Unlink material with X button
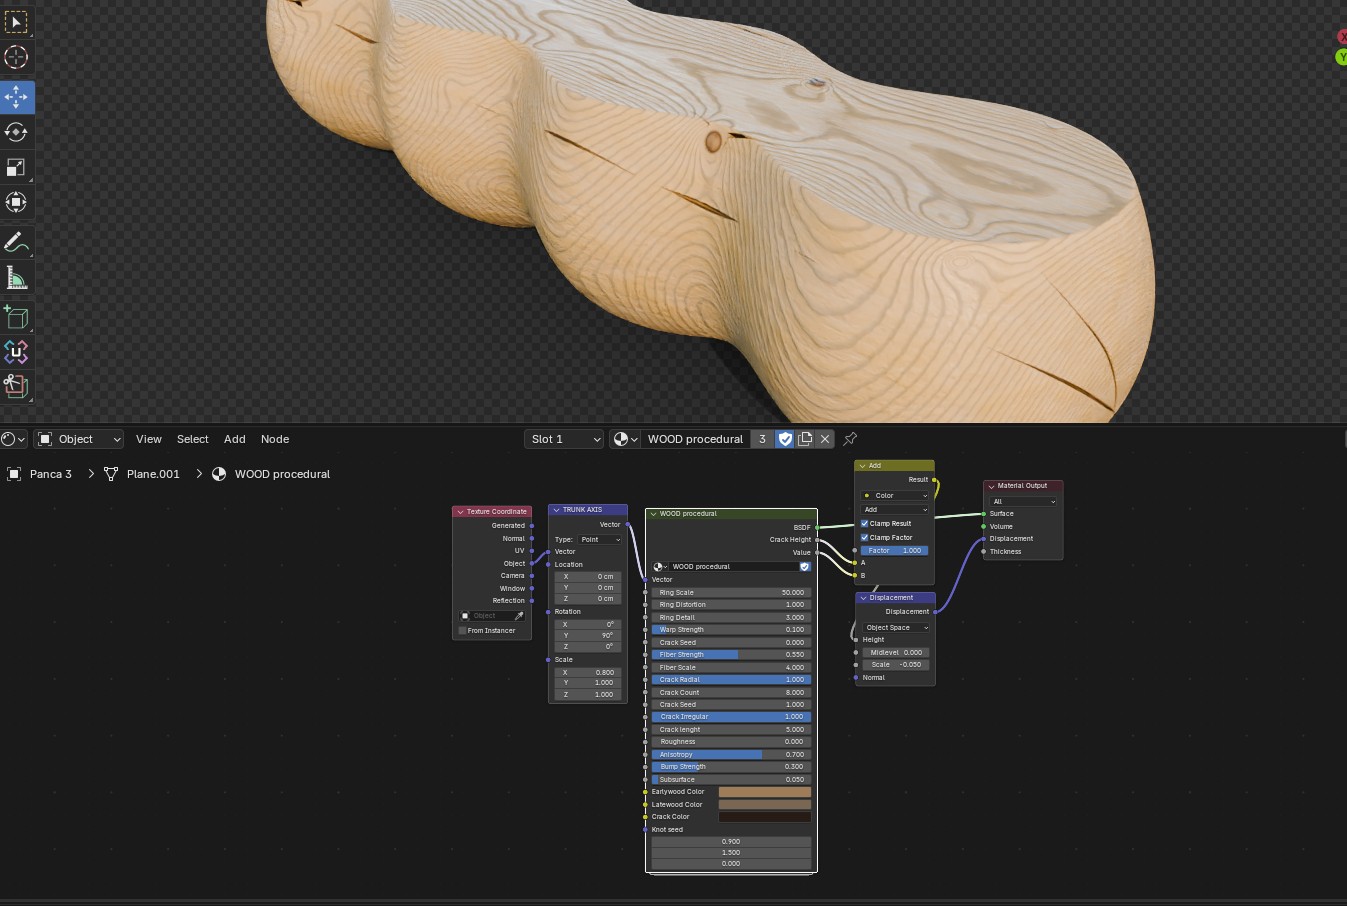 (825, 439)
